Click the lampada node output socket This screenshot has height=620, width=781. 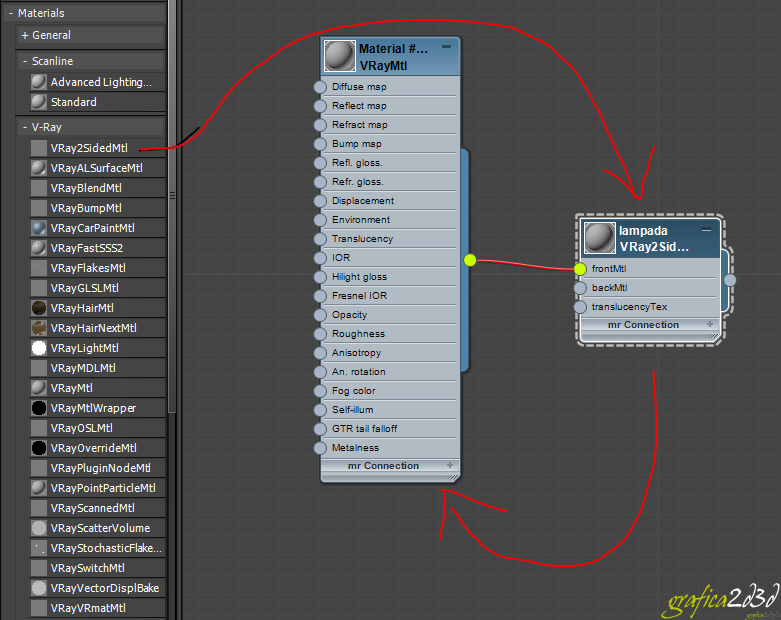pos(730,280)
